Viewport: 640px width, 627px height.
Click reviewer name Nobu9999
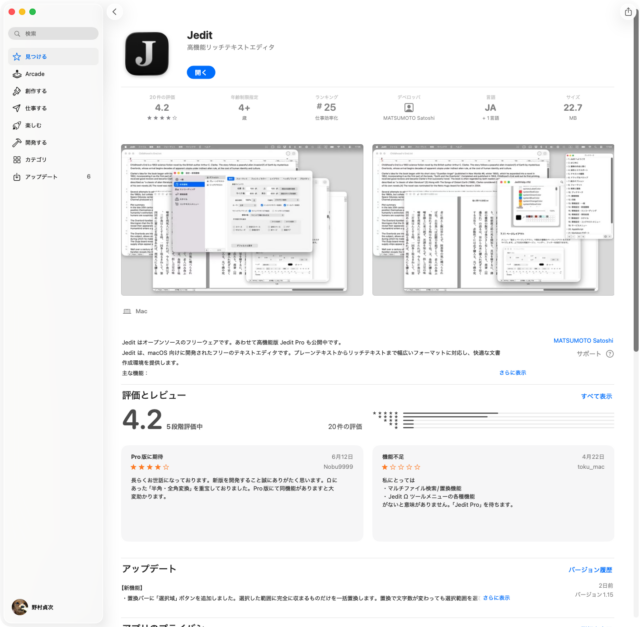coord(338,467)
